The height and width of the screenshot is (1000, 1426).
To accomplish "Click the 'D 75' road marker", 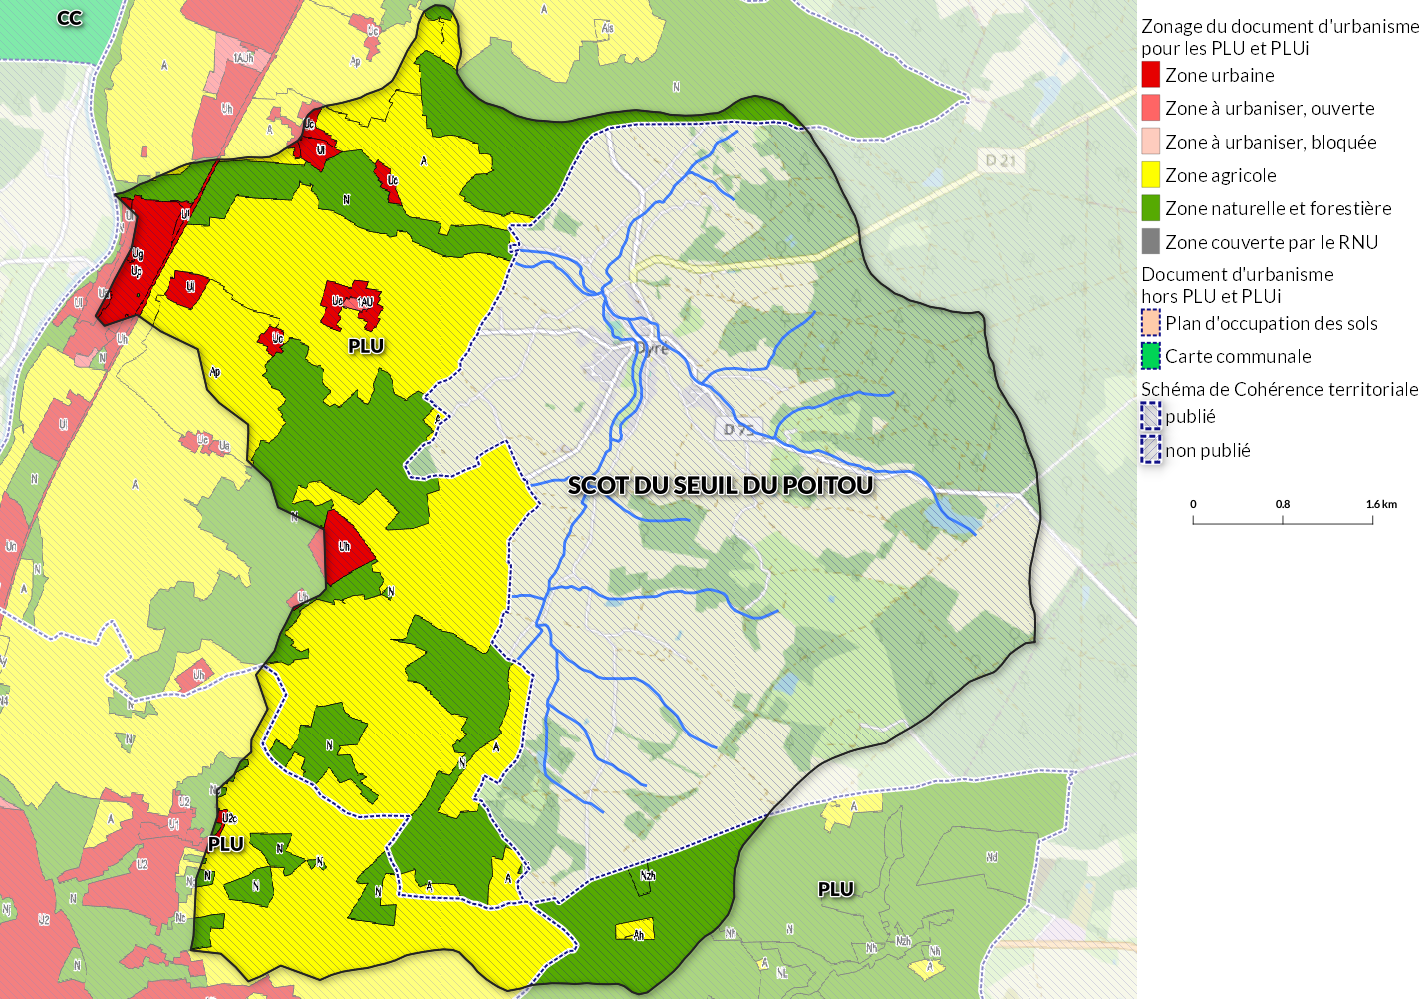I will point(738,429).
